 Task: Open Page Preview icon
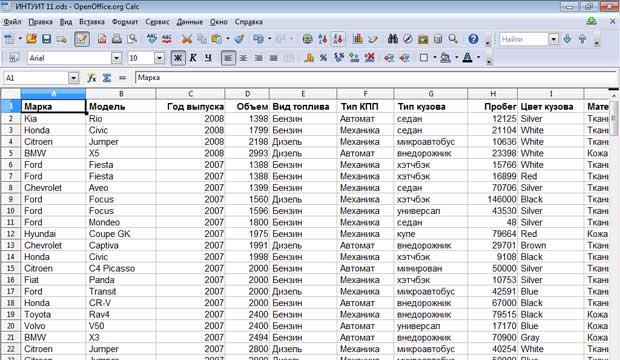point(132,39)
